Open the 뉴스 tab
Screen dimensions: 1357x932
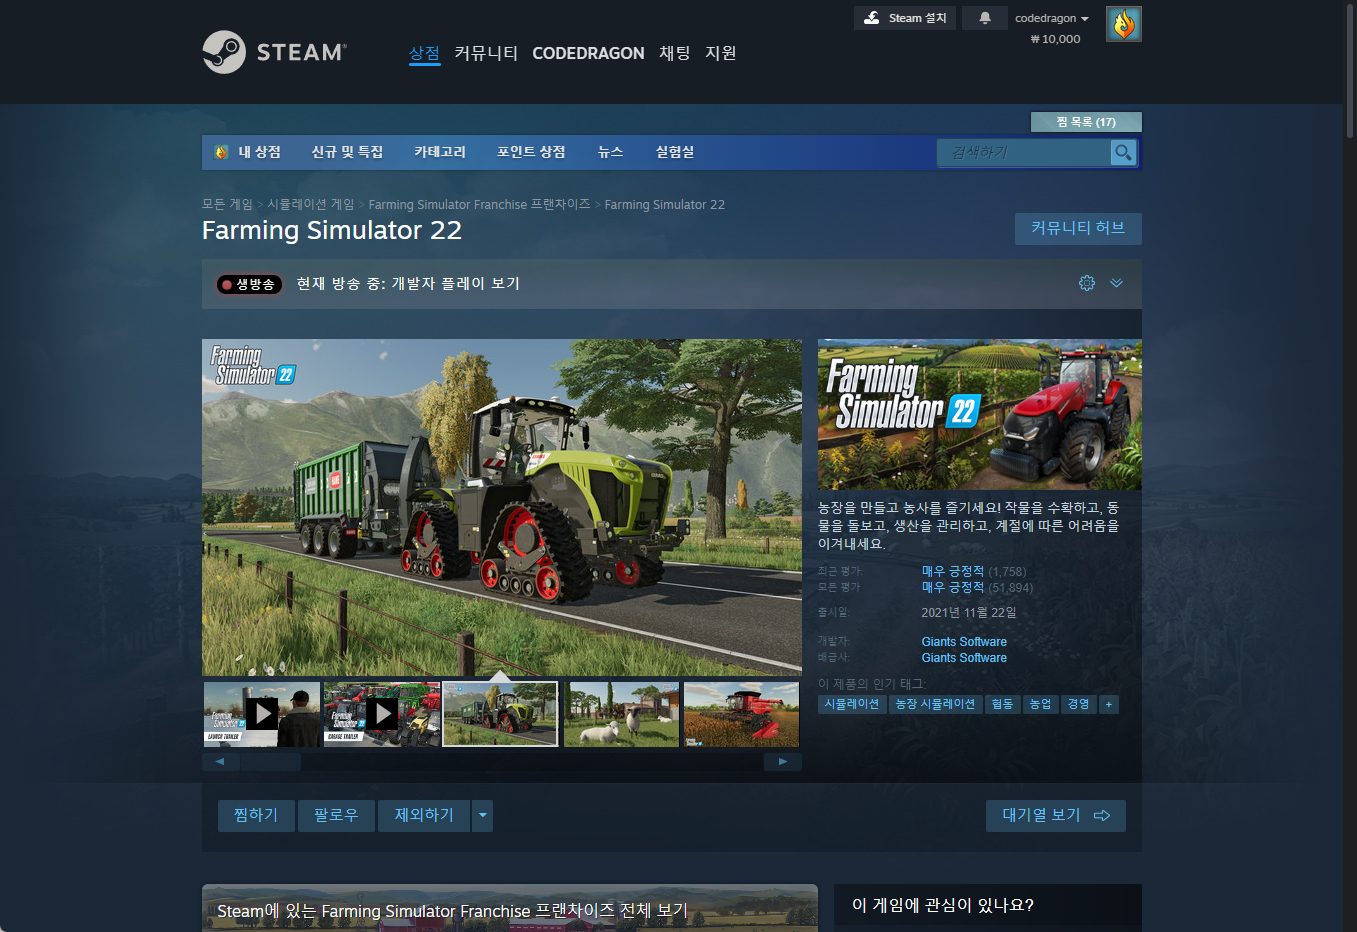click(x=610, y=152)
